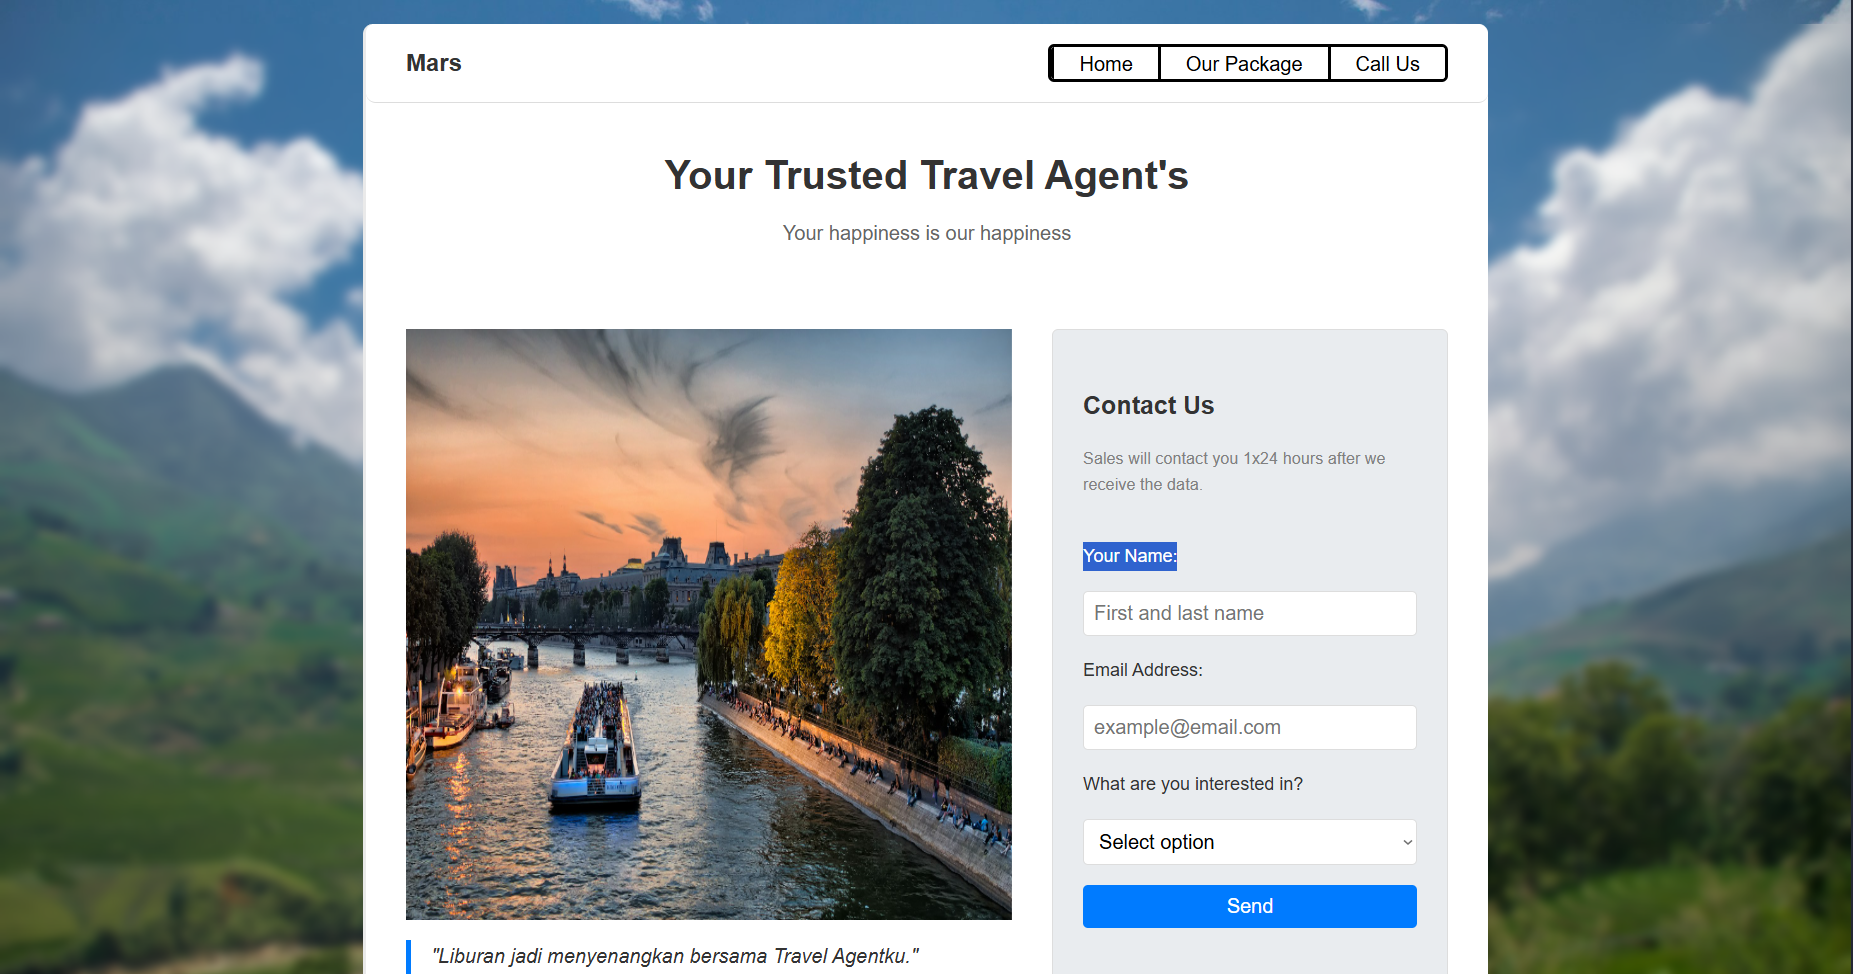The image size is (1853, 974).
Task: Select the Call Us navigation link
Action: [x=1387, y=64]
